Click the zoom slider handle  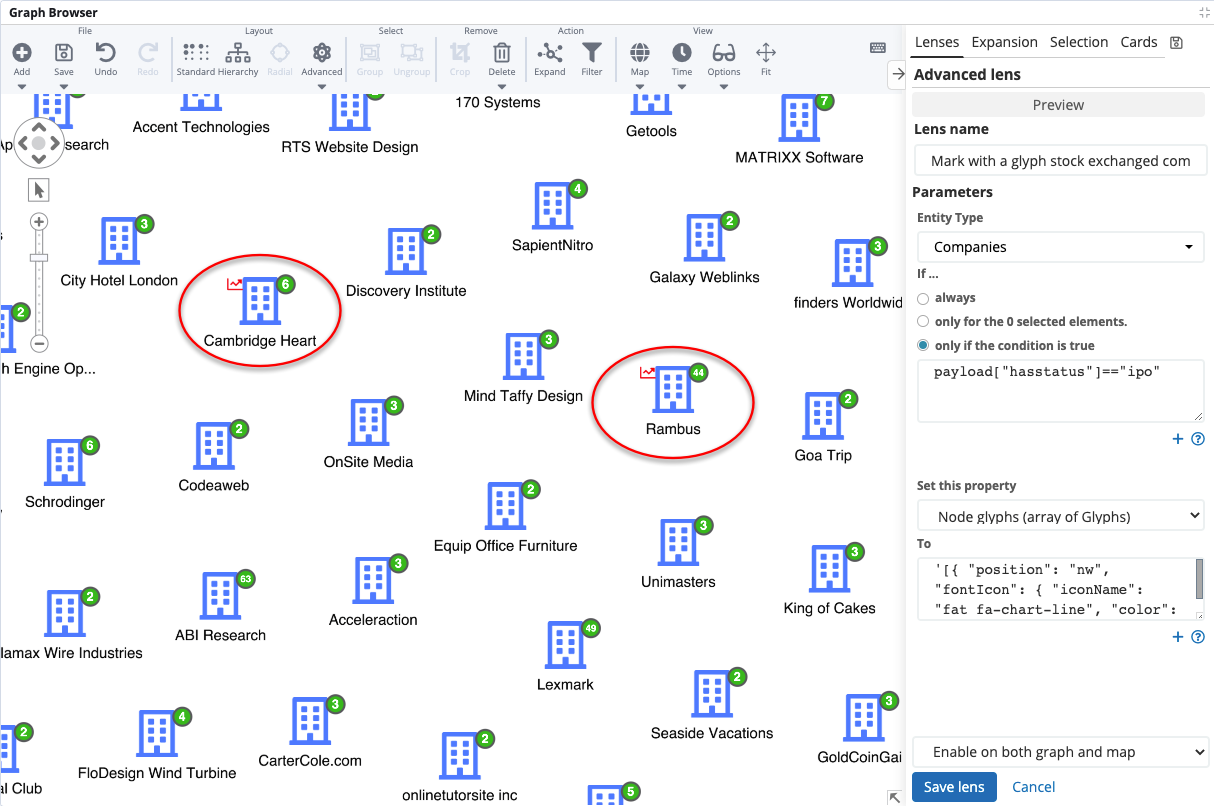click(39, 258)
